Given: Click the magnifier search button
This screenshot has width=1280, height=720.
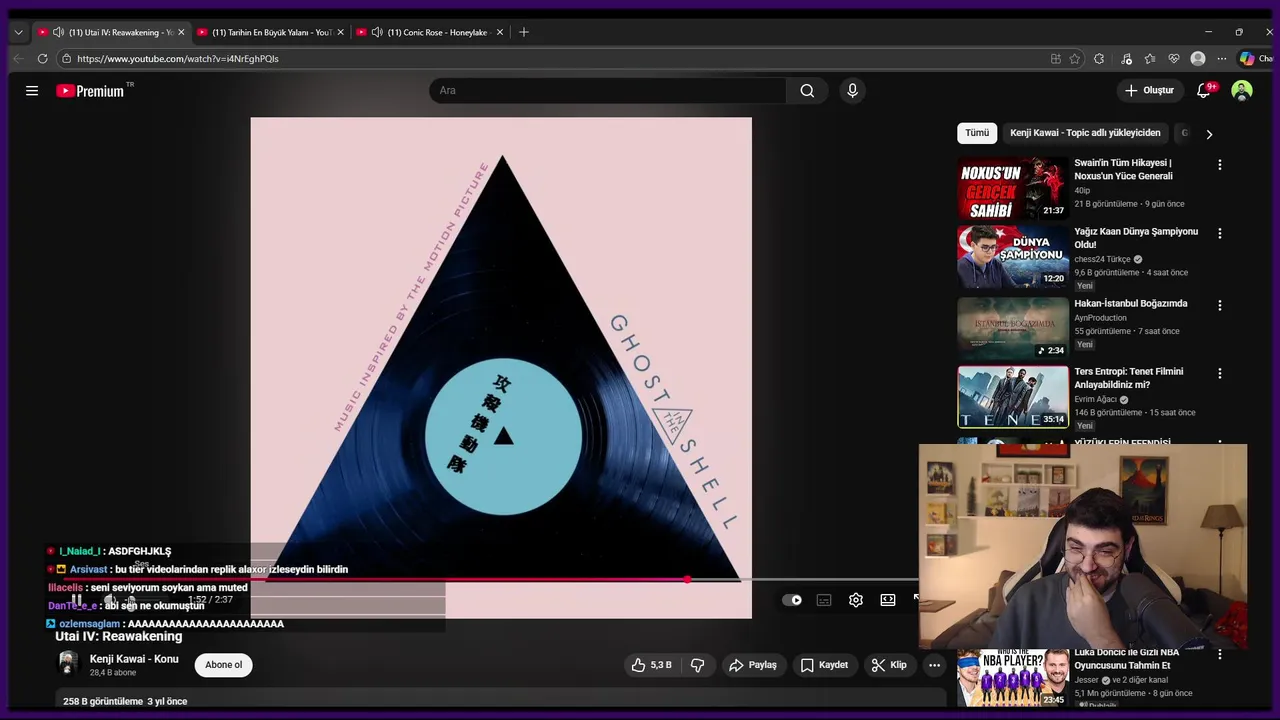Looking at the screenshot, I should [807, 91].
